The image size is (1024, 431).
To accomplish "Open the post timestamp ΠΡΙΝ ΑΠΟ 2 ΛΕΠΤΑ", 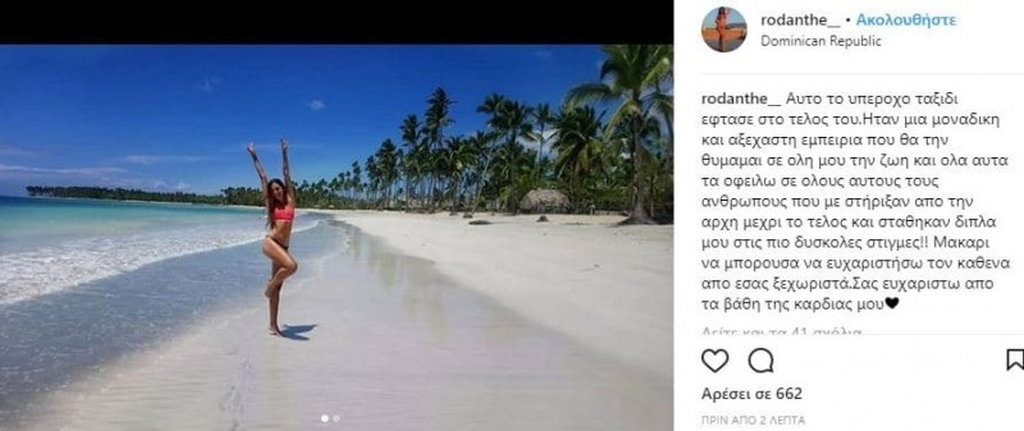I will (753, 420).
